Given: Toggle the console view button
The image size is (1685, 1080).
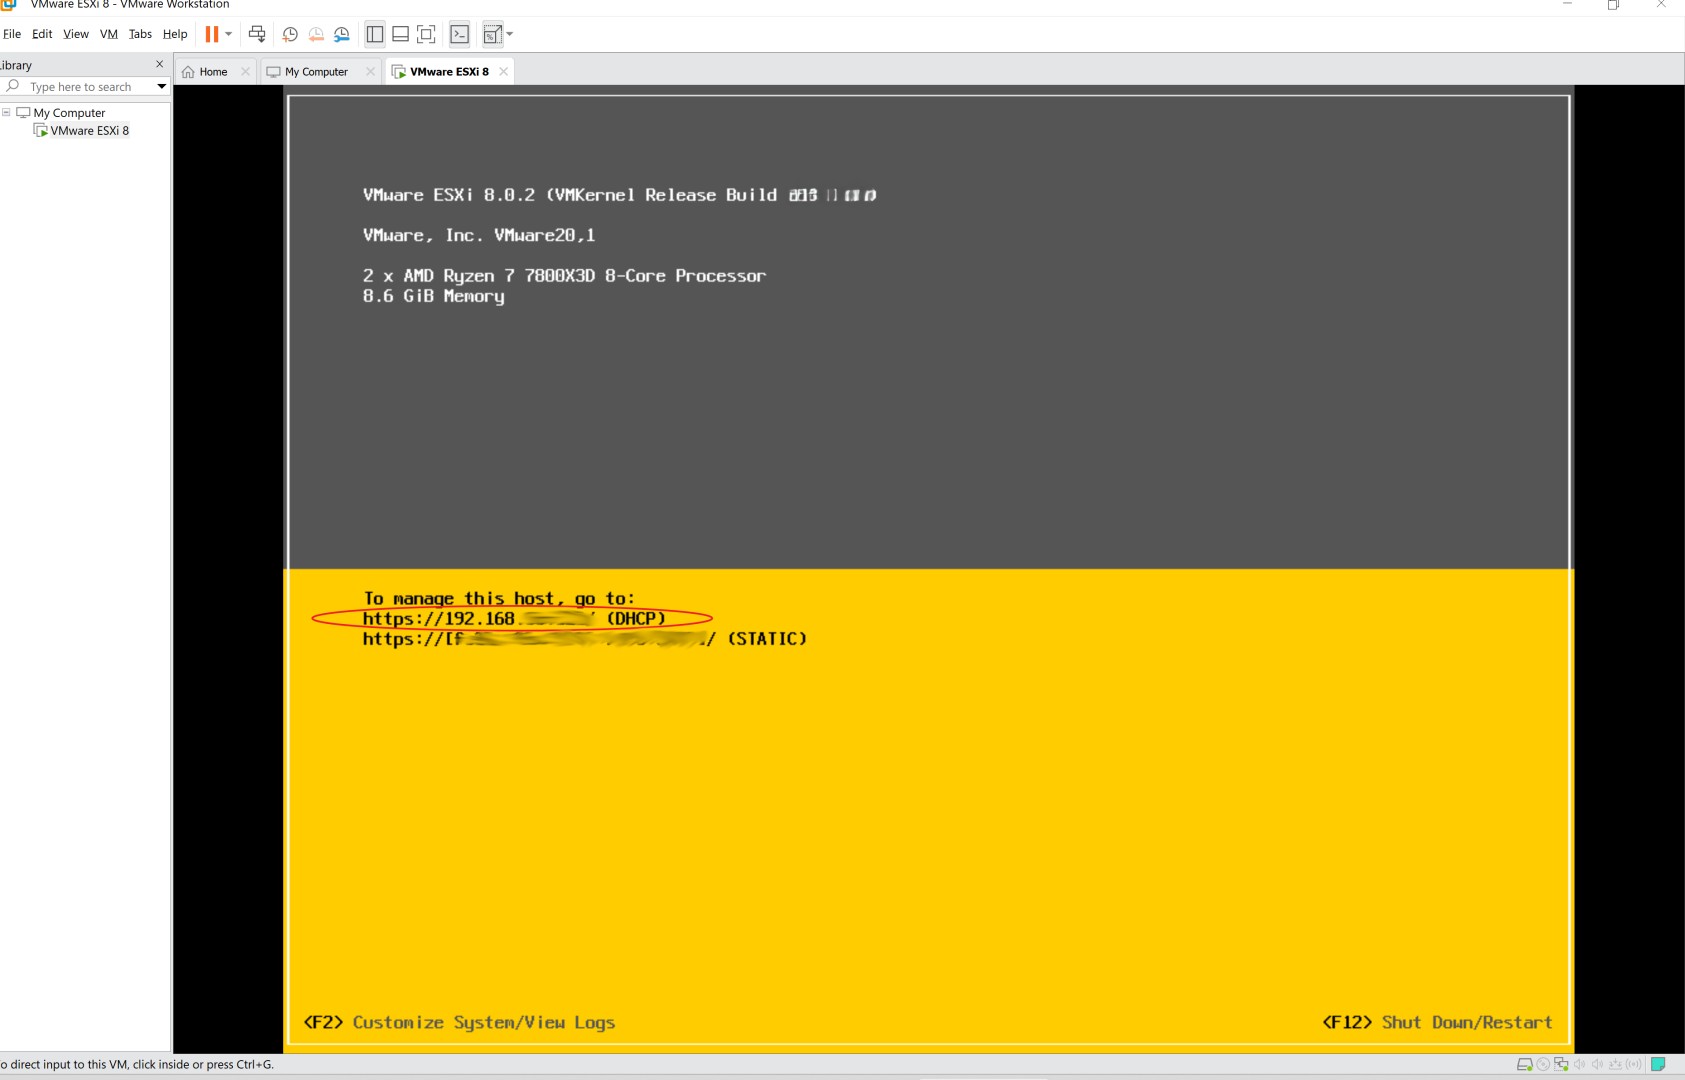Looking at the screenshot, I should (x=460, y=34).
